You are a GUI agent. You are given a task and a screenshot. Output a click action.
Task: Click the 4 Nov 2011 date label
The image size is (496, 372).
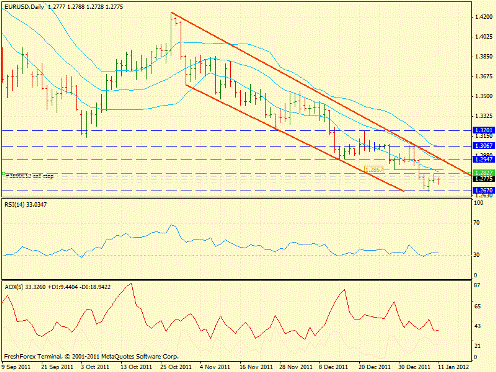click(x=215, y=367)
